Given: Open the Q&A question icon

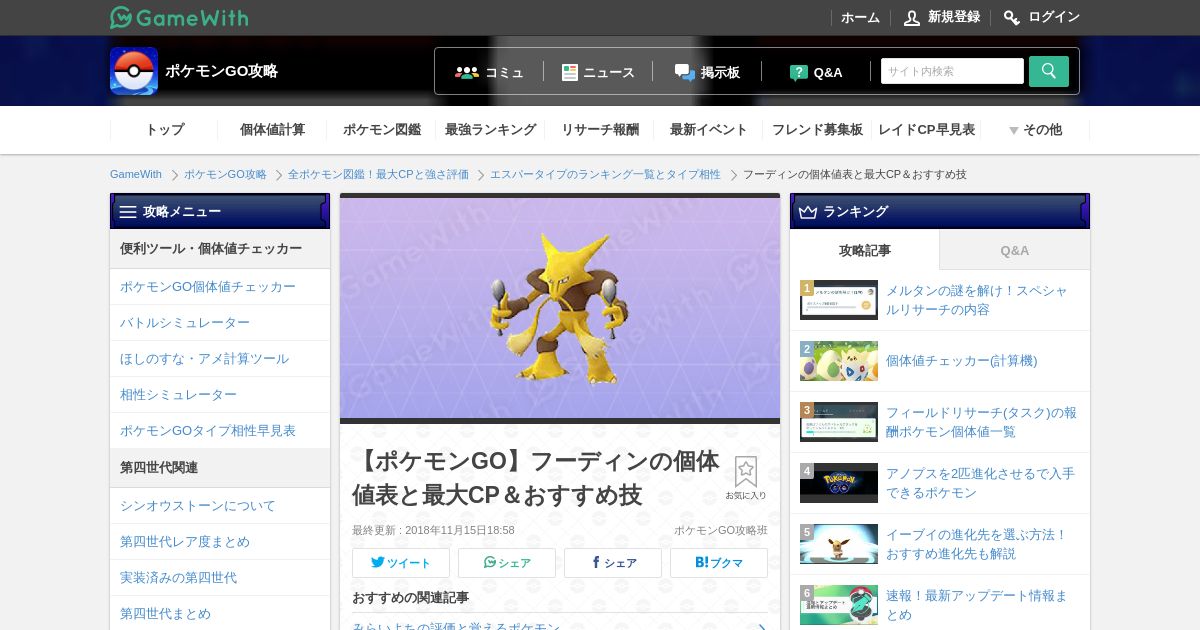Looking at the screenshot, I should pyautogui.click(x=799, y=72).
